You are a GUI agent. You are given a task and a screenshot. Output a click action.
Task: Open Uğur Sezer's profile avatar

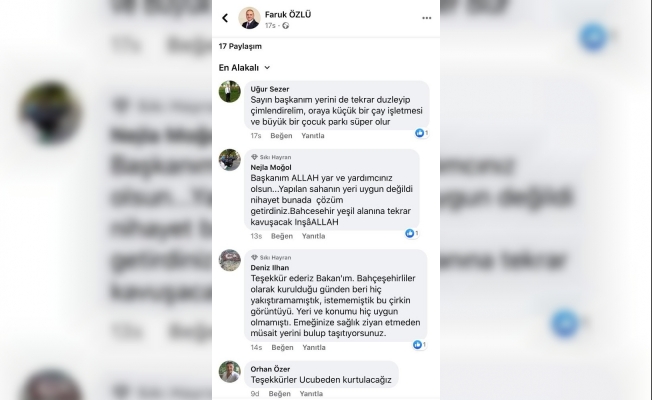click(230, 91)
